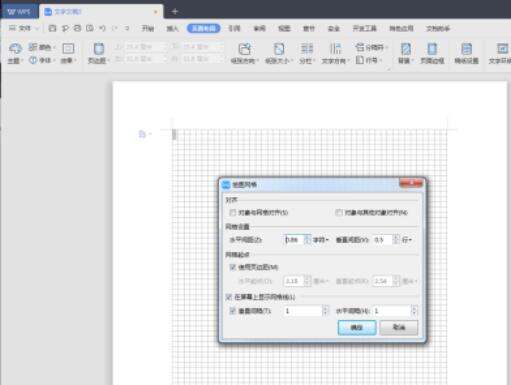Switch to the Insert (插入) tab
511x385 pixels.
click(x=173, y=29)
